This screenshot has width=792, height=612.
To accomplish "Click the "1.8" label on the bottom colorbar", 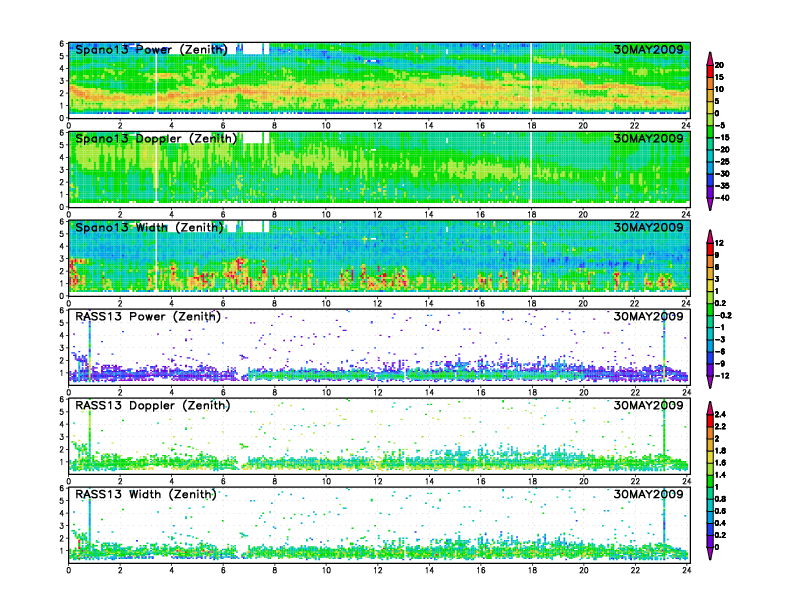I will tap(720, 451).
